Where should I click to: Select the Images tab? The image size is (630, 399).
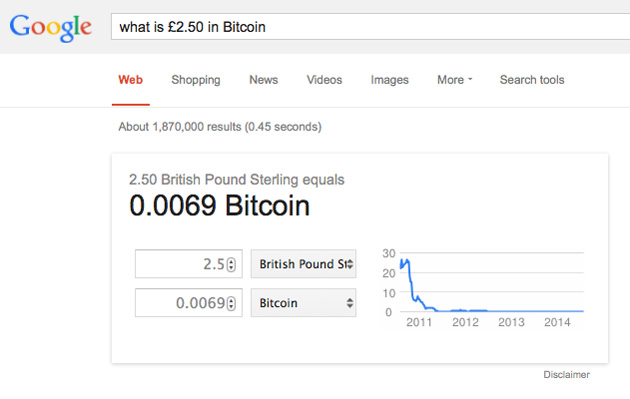[x=389, y=80]
